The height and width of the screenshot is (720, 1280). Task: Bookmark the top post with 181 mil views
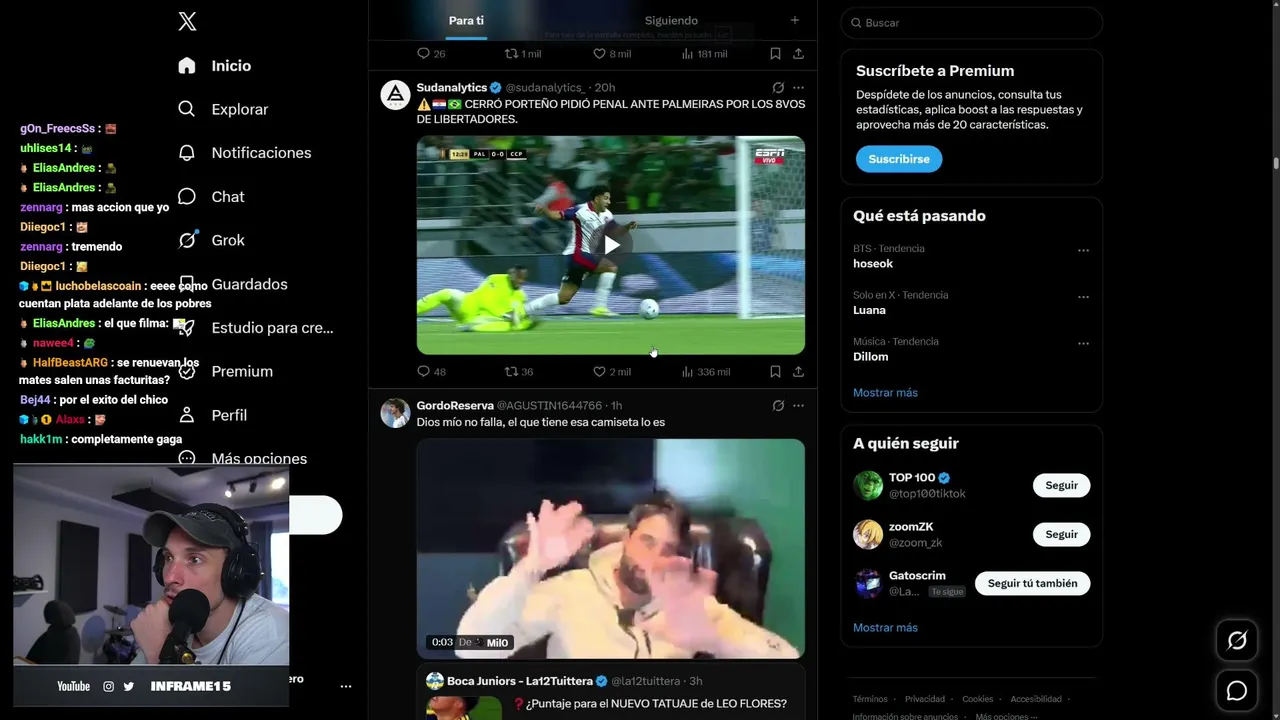[775, 54]
